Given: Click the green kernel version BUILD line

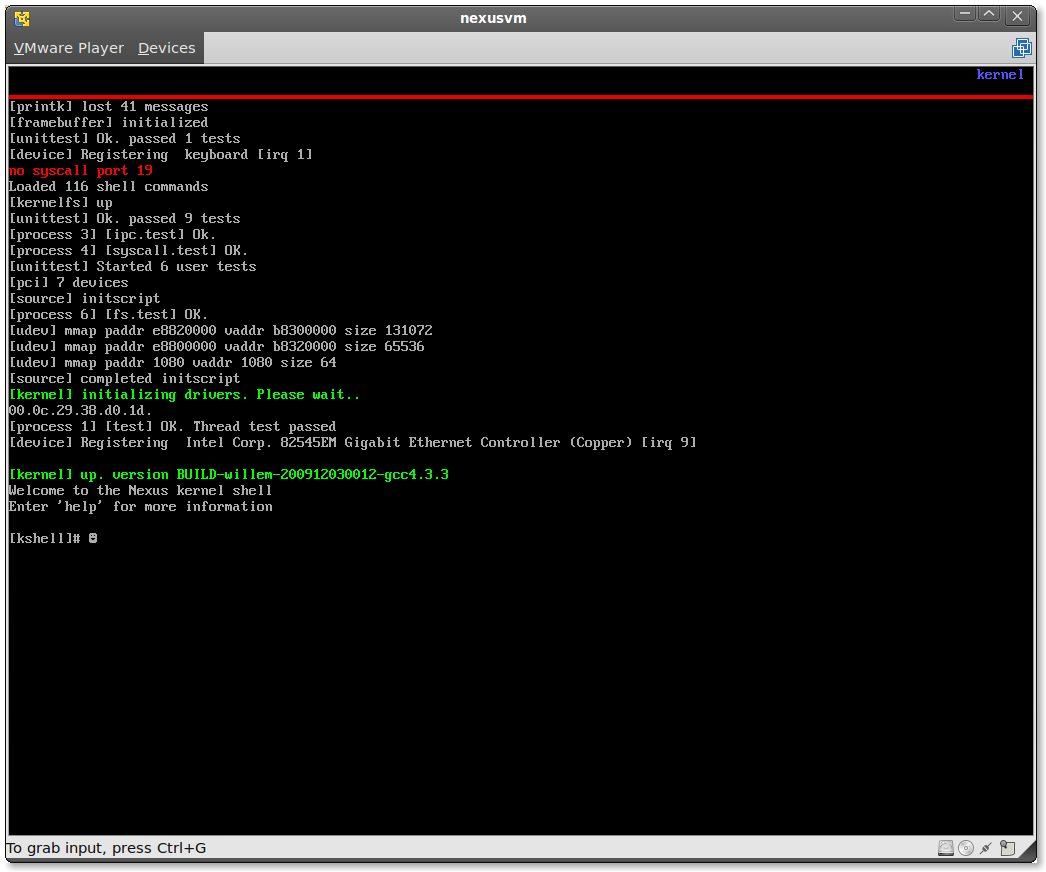Looking at the screenshot, I should (x=228, y=474).
